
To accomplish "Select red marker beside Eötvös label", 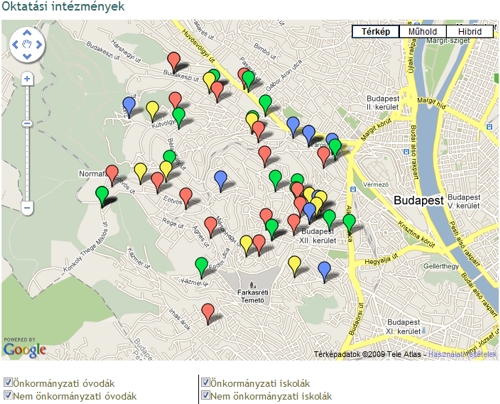I will click(186, 196).
